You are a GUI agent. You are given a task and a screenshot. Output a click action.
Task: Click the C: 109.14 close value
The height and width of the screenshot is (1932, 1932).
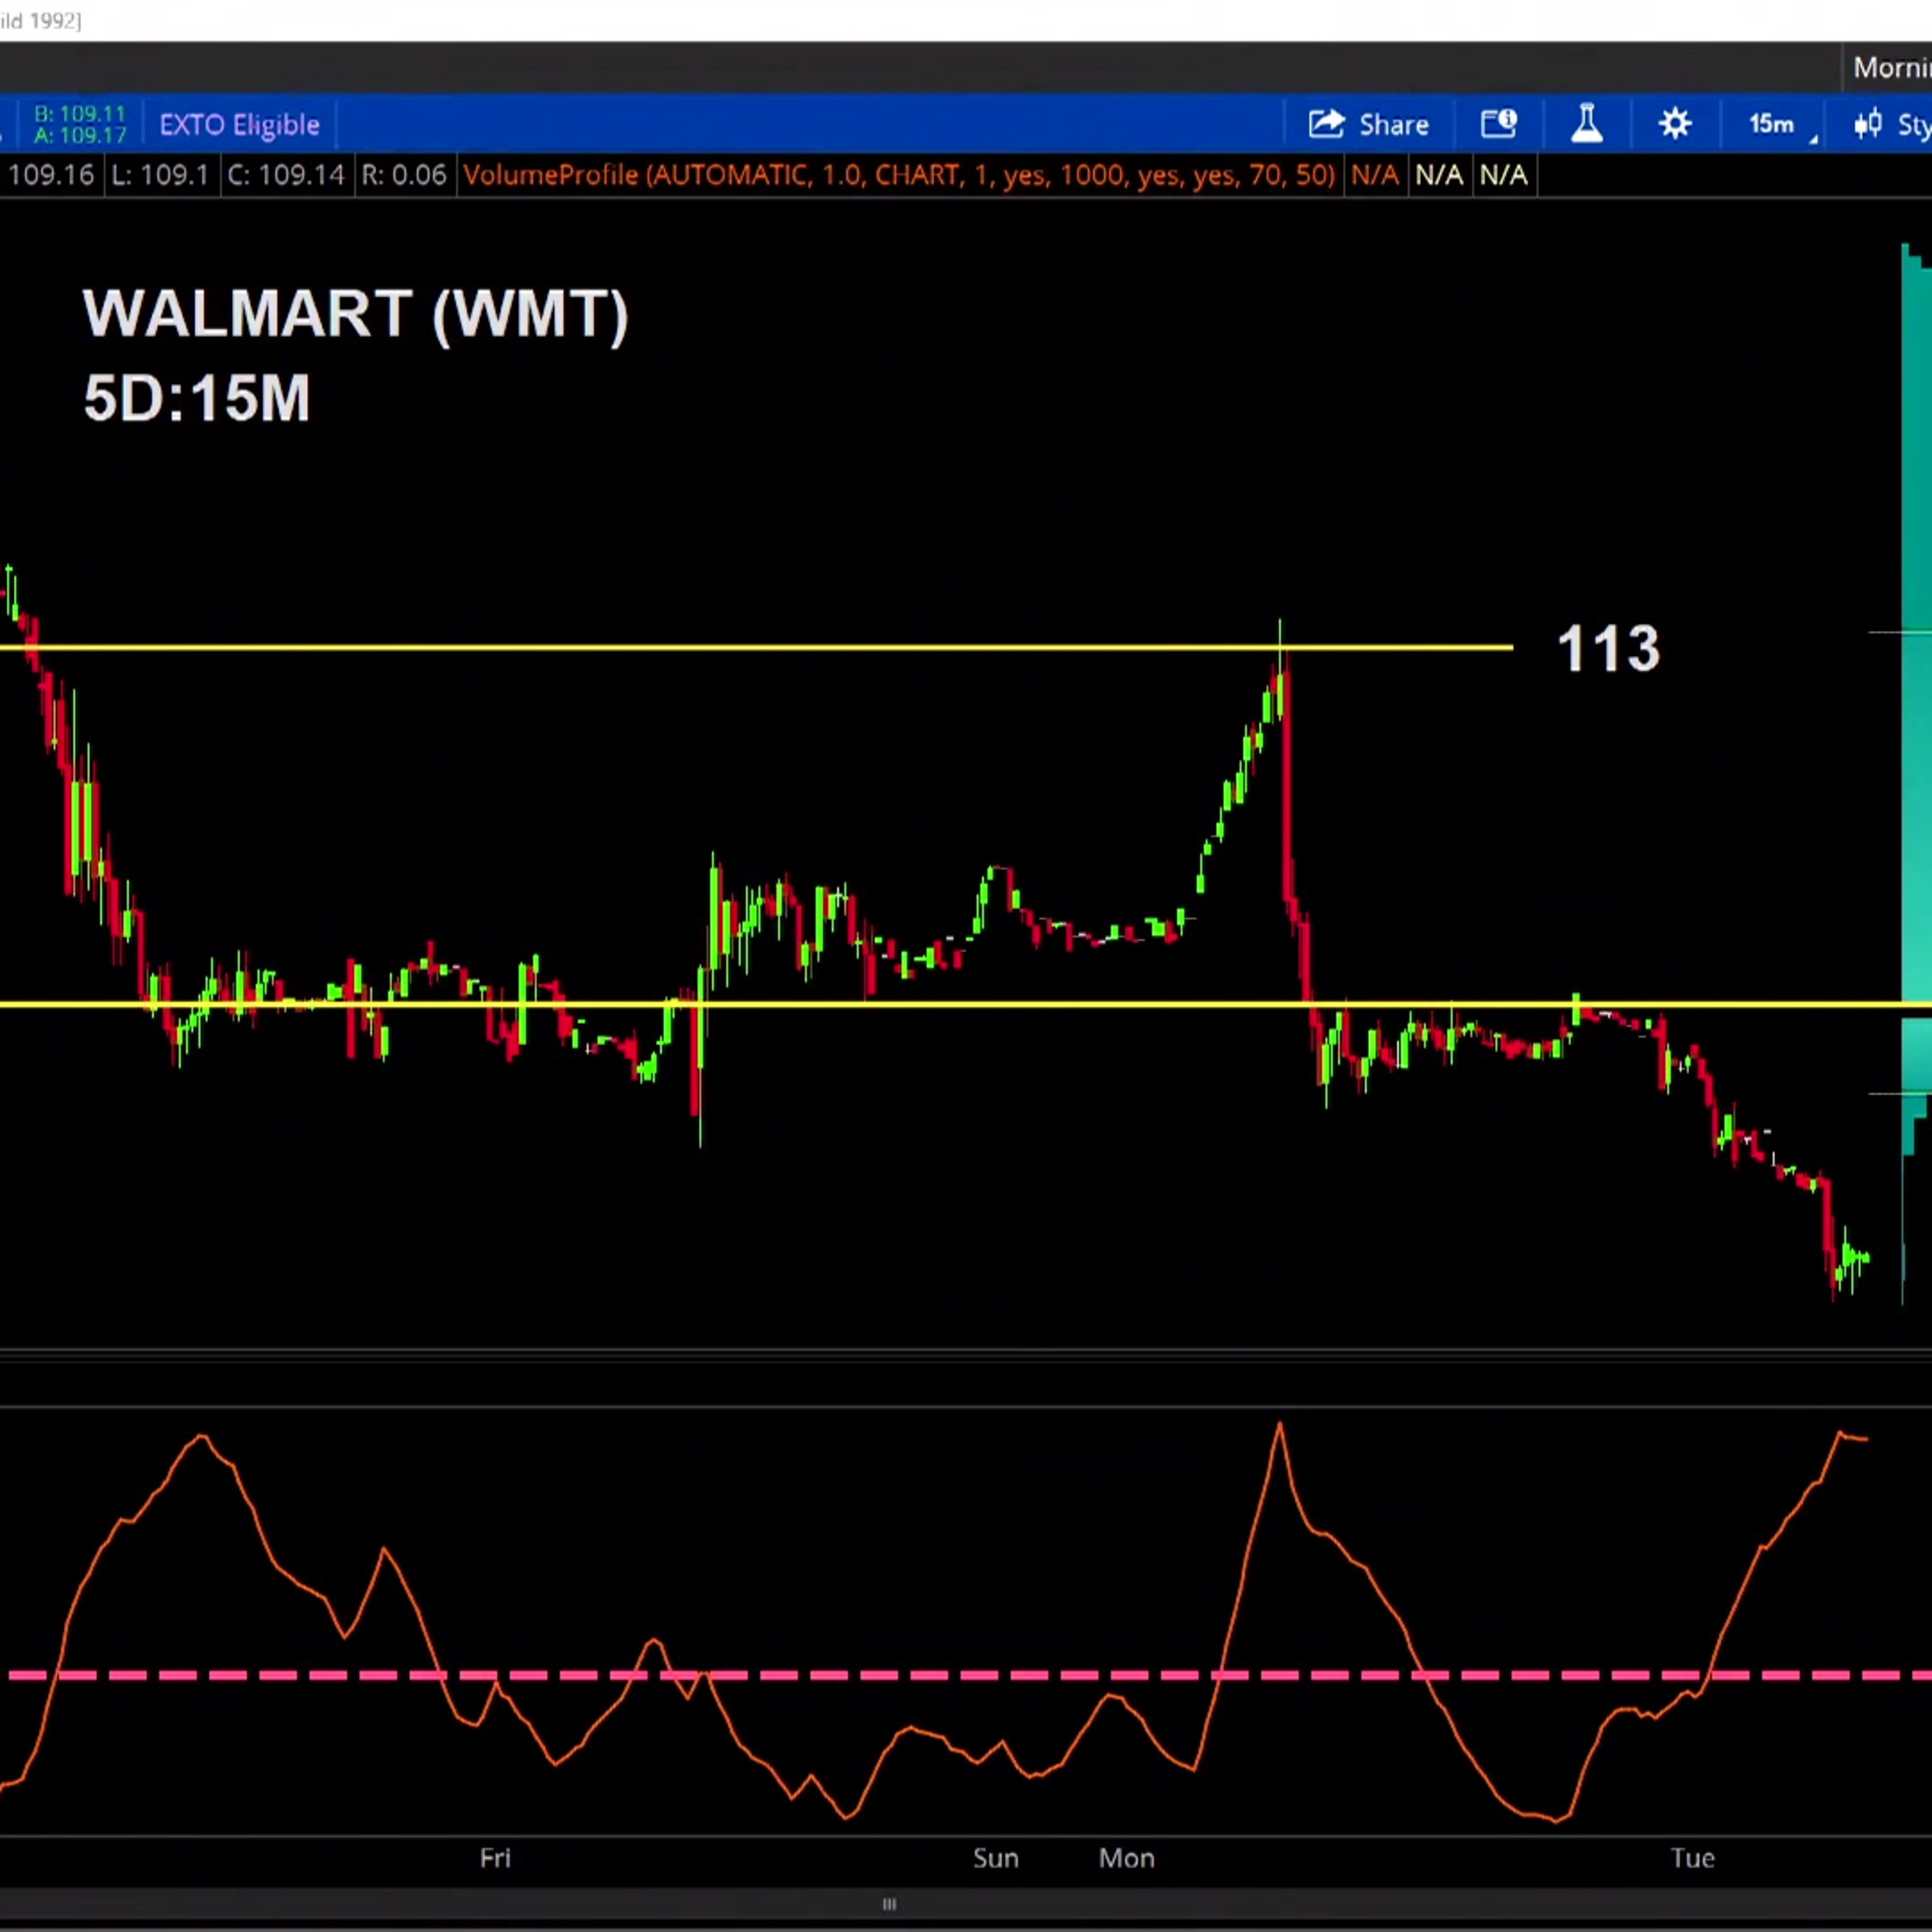285,175
